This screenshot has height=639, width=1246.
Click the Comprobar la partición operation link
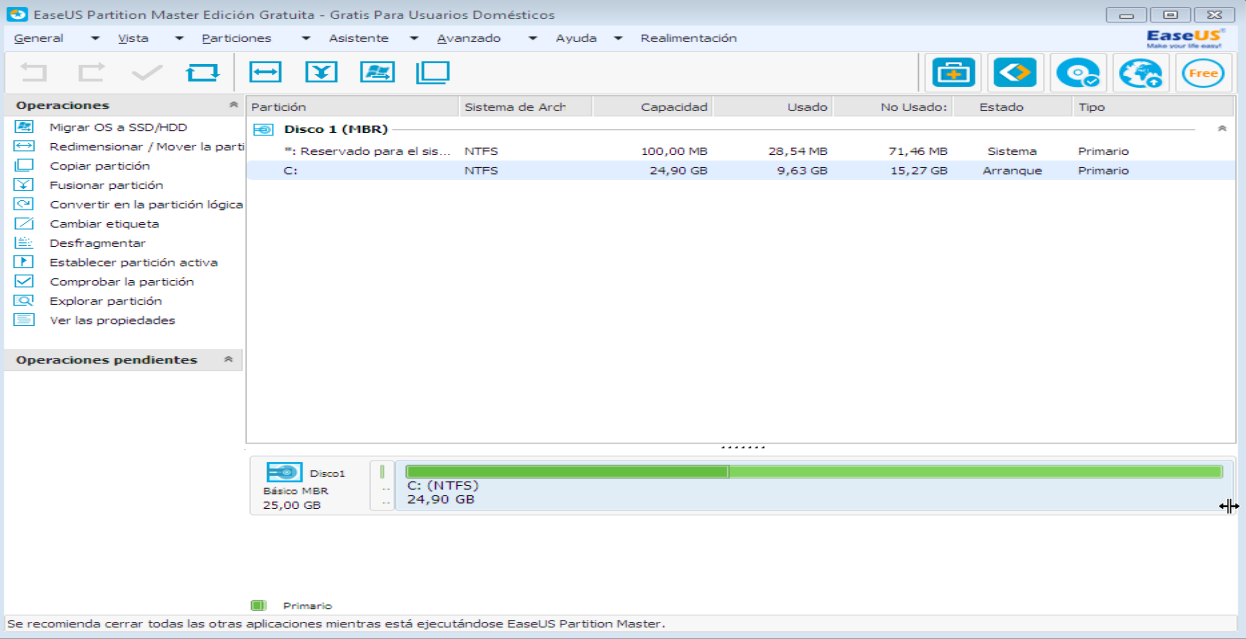122,282
